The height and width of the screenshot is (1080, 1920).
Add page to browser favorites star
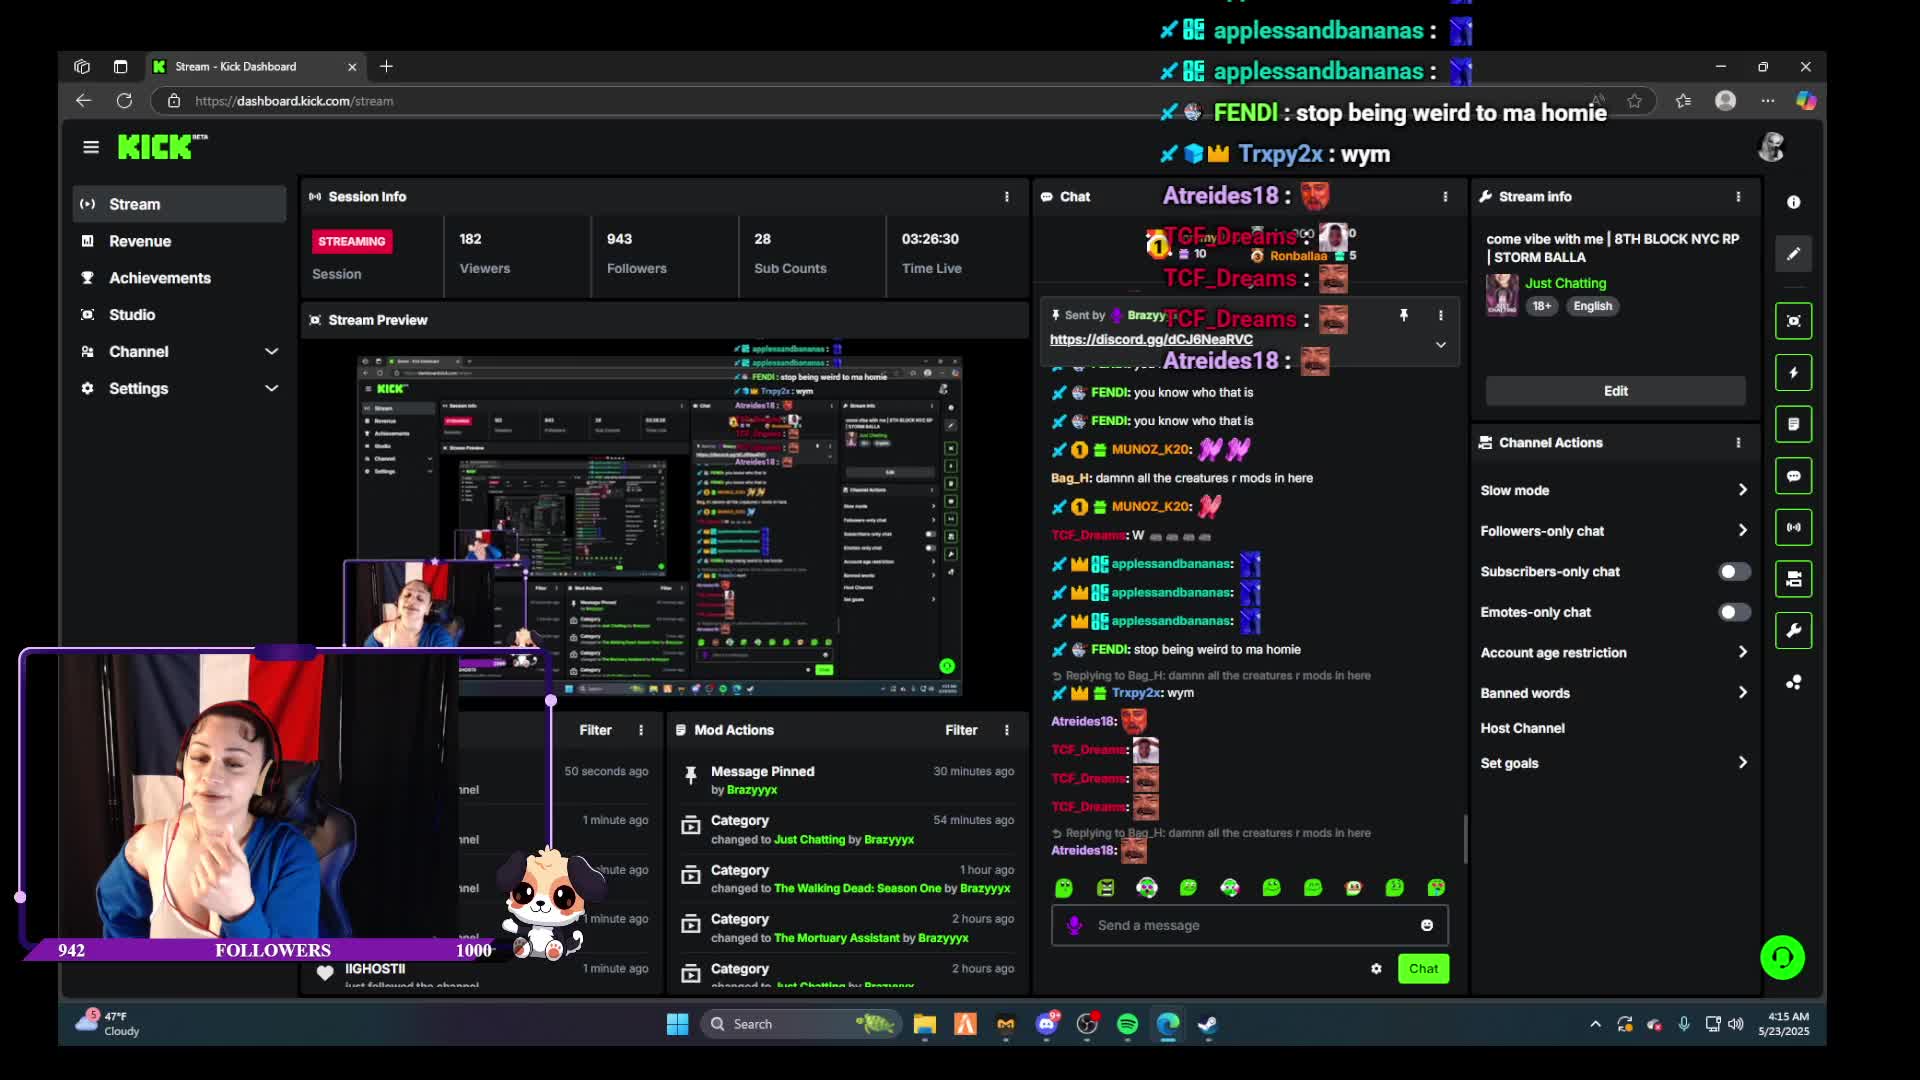1634,100
